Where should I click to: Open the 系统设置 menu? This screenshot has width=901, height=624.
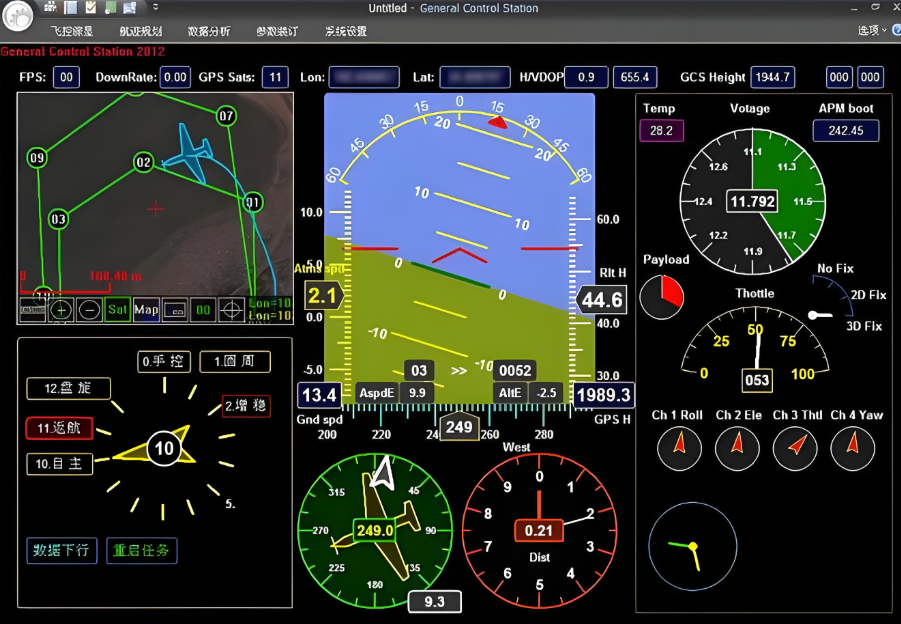point(346,31)
